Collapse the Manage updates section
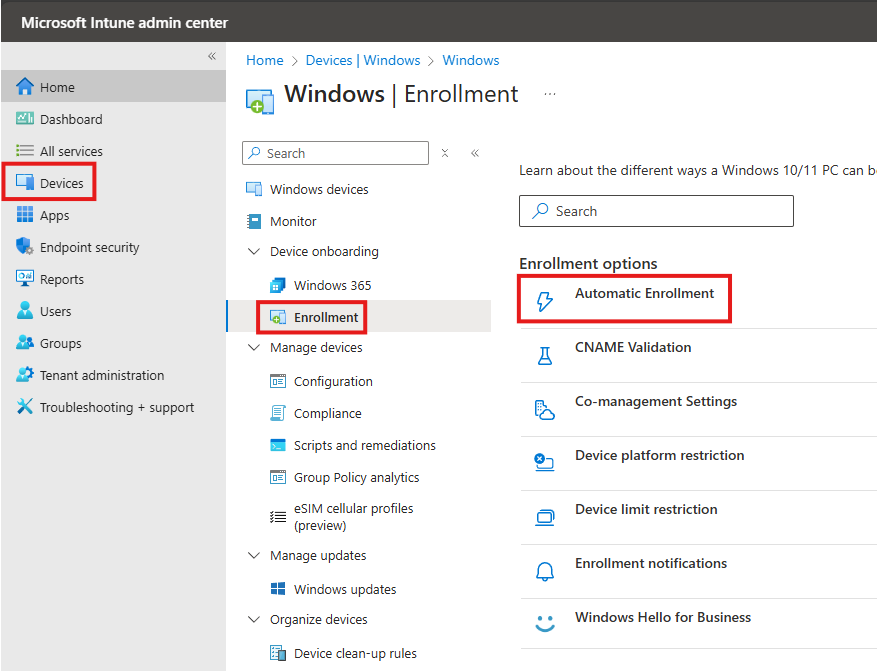Screen dimensions: 877x671 pyautogui.click(x=254, y=555)
